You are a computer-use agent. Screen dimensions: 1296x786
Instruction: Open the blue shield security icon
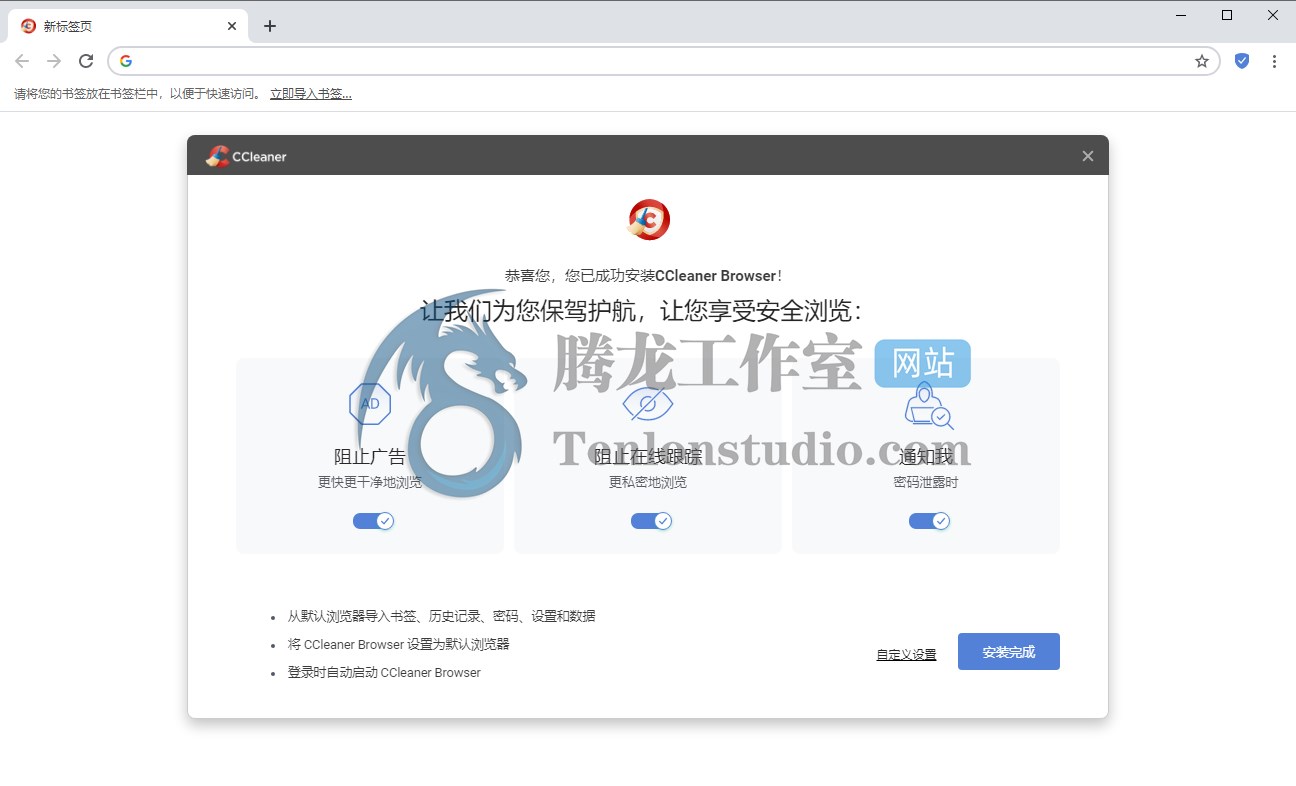[1242, 61]
